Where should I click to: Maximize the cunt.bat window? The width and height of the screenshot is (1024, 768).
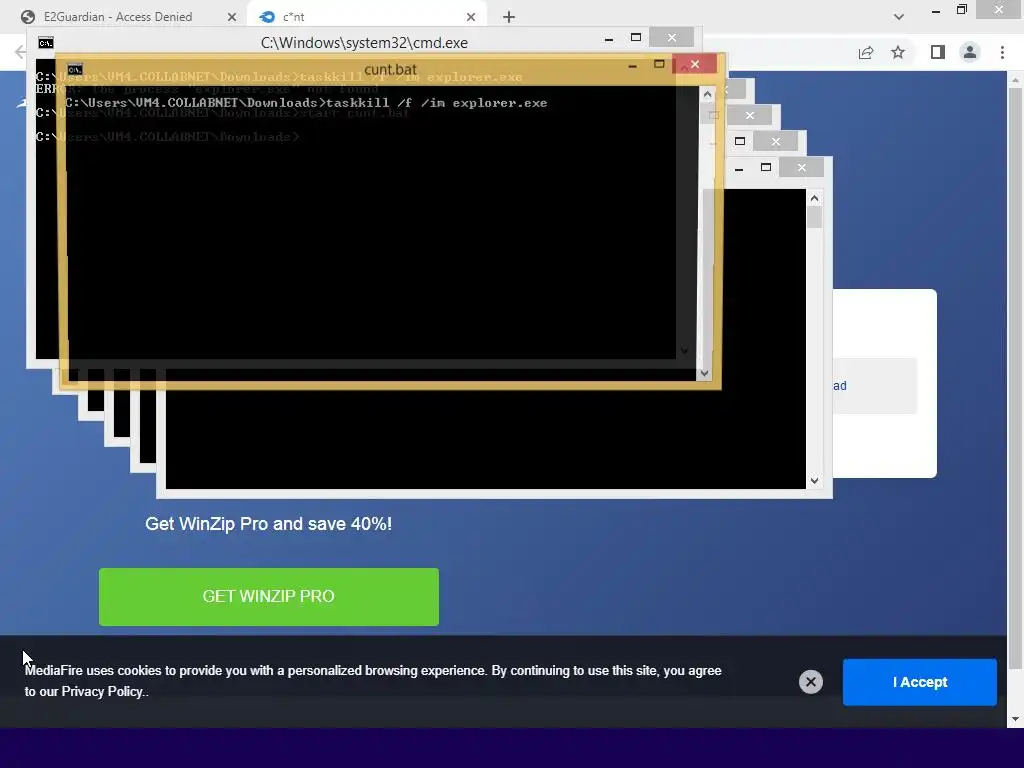tap(659, 64)
